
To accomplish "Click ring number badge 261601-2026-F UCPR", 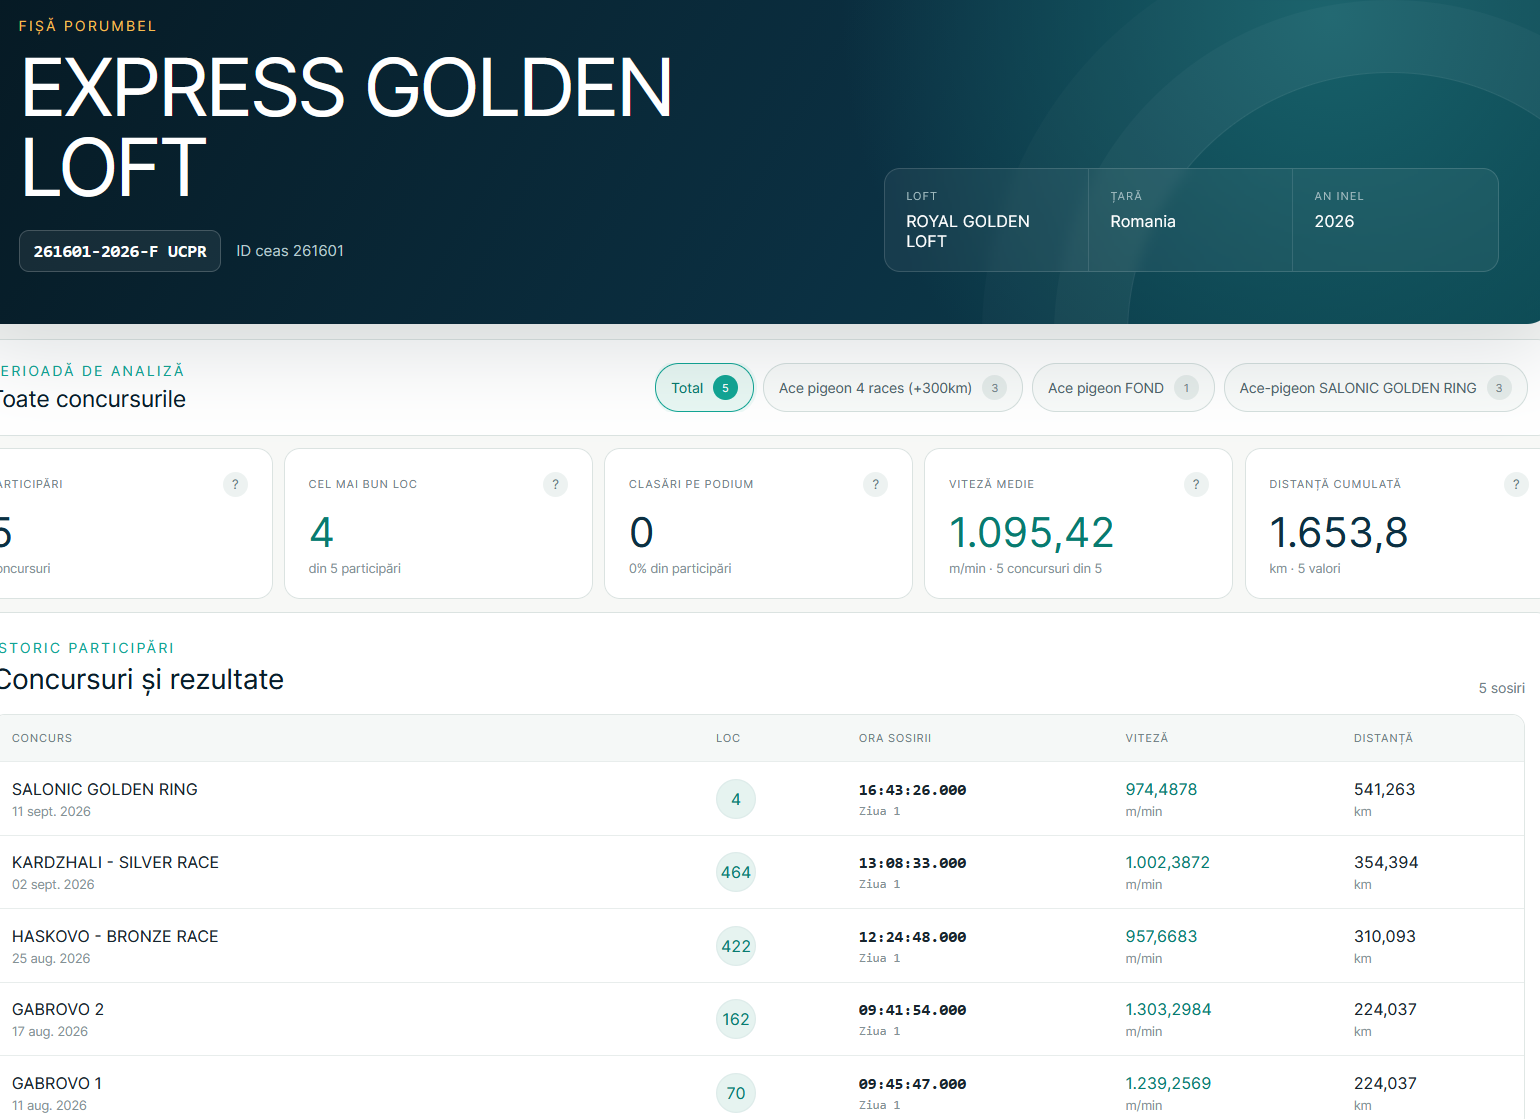I will click(120, 251).
